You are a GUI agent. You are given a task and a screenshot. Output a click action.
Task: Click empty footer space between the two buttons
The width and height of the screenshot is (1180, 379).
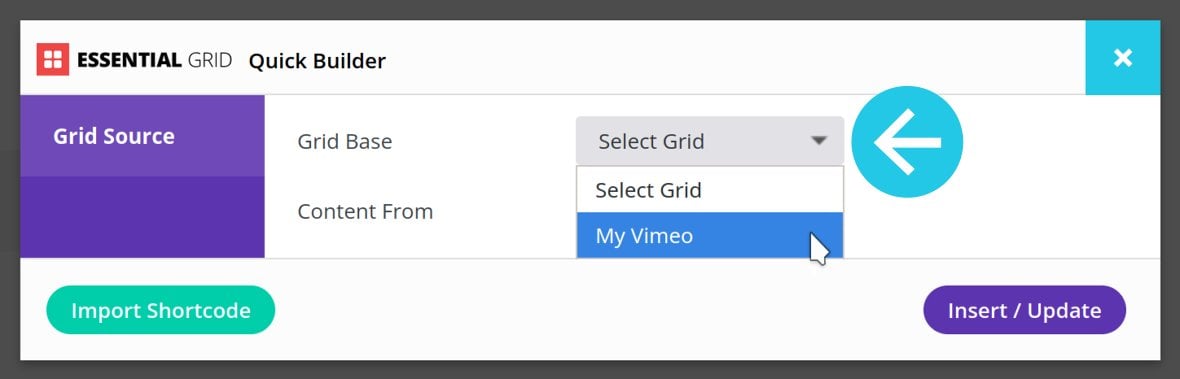(x=599, y=310)
